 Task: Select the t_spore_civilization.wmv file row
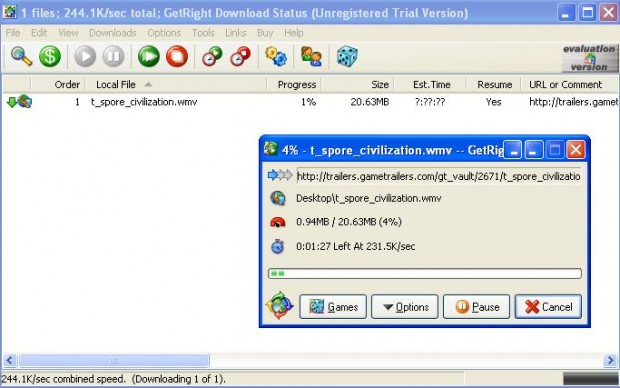[x=310, y=102]
